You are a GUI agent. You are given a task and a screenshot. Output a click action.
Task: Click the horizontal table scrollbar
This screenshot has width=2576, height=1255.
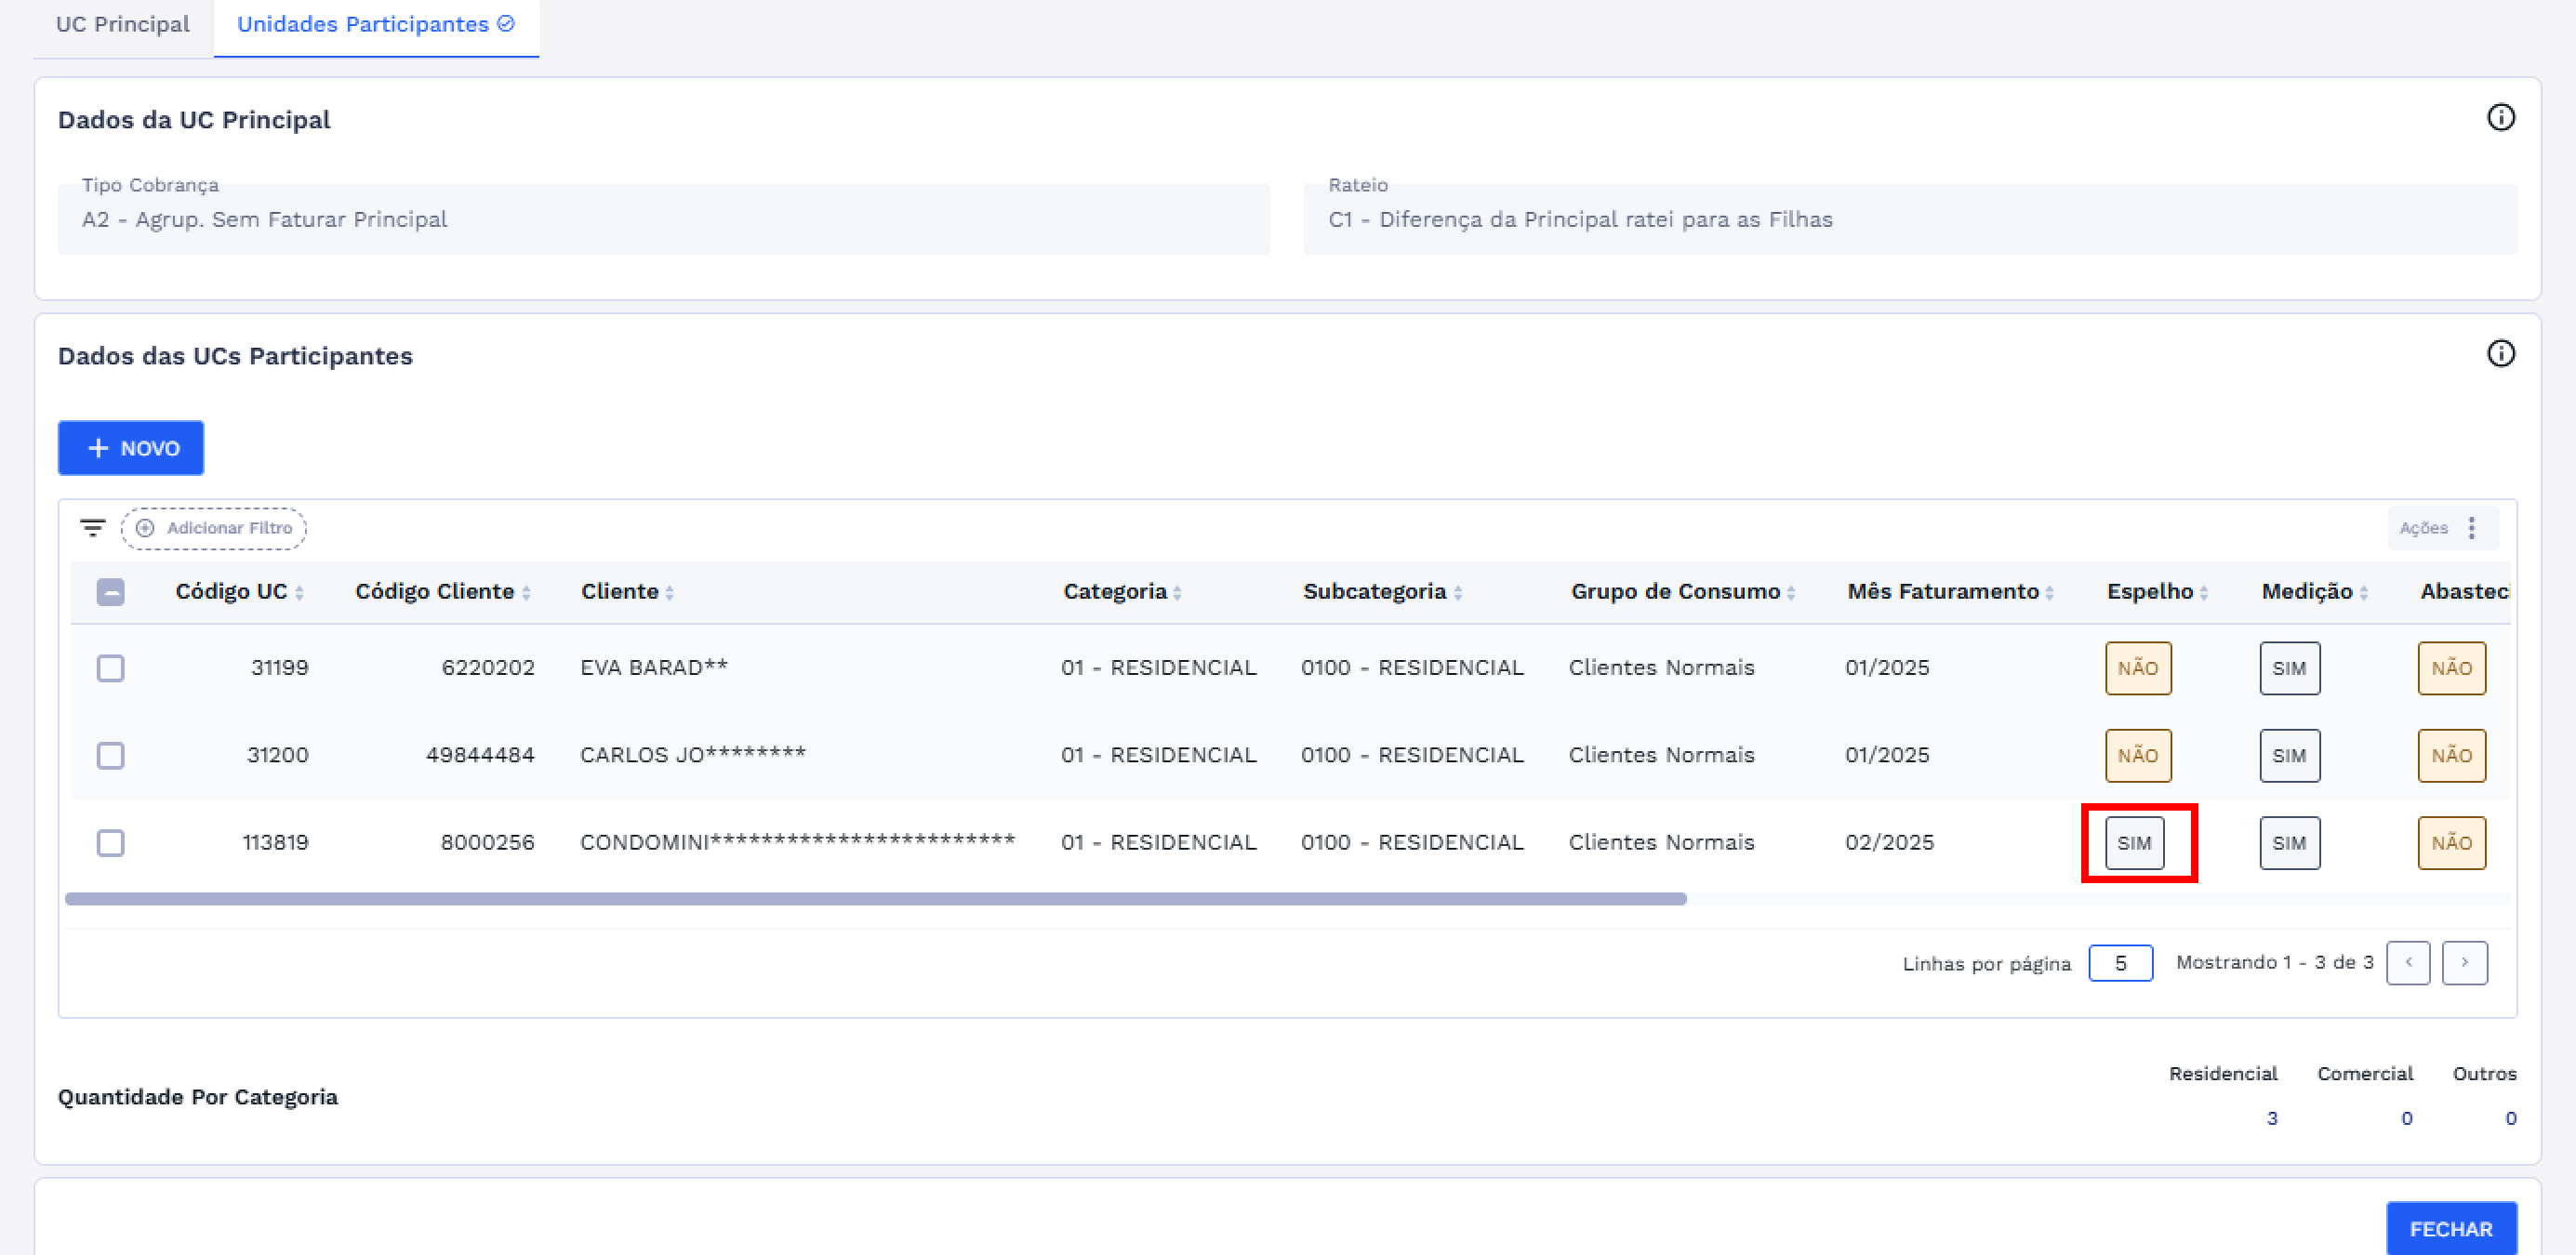tap(875, 899)
